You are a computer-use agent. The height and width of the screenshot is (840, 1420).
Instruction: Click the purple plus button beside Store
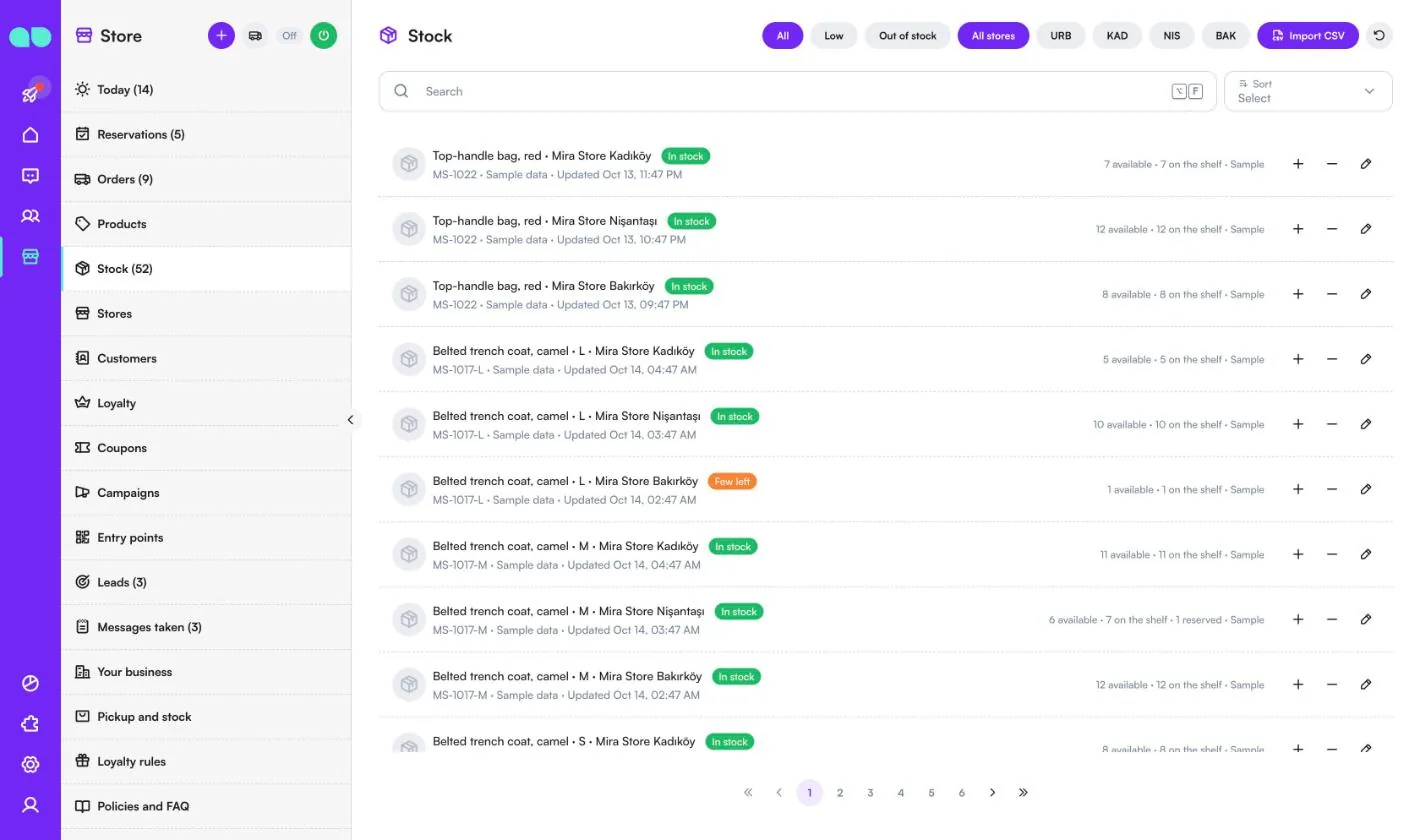coord(221,36)
